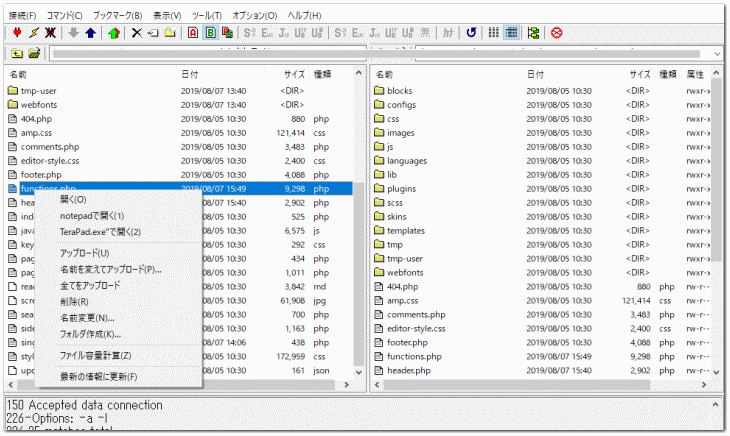This screenshot has height=436, width=730.
Task: Click the delete X toolbar icon
Action: (137, 33)
